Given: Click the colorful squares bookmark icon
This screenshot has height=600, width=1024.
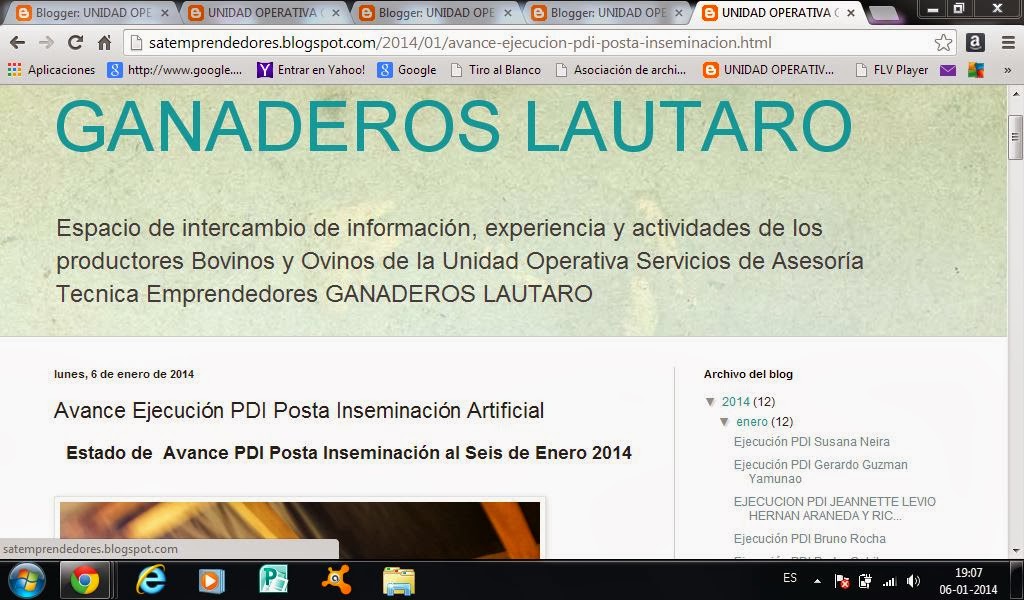Looking at the screenshot, I should [x=976, y=70].
